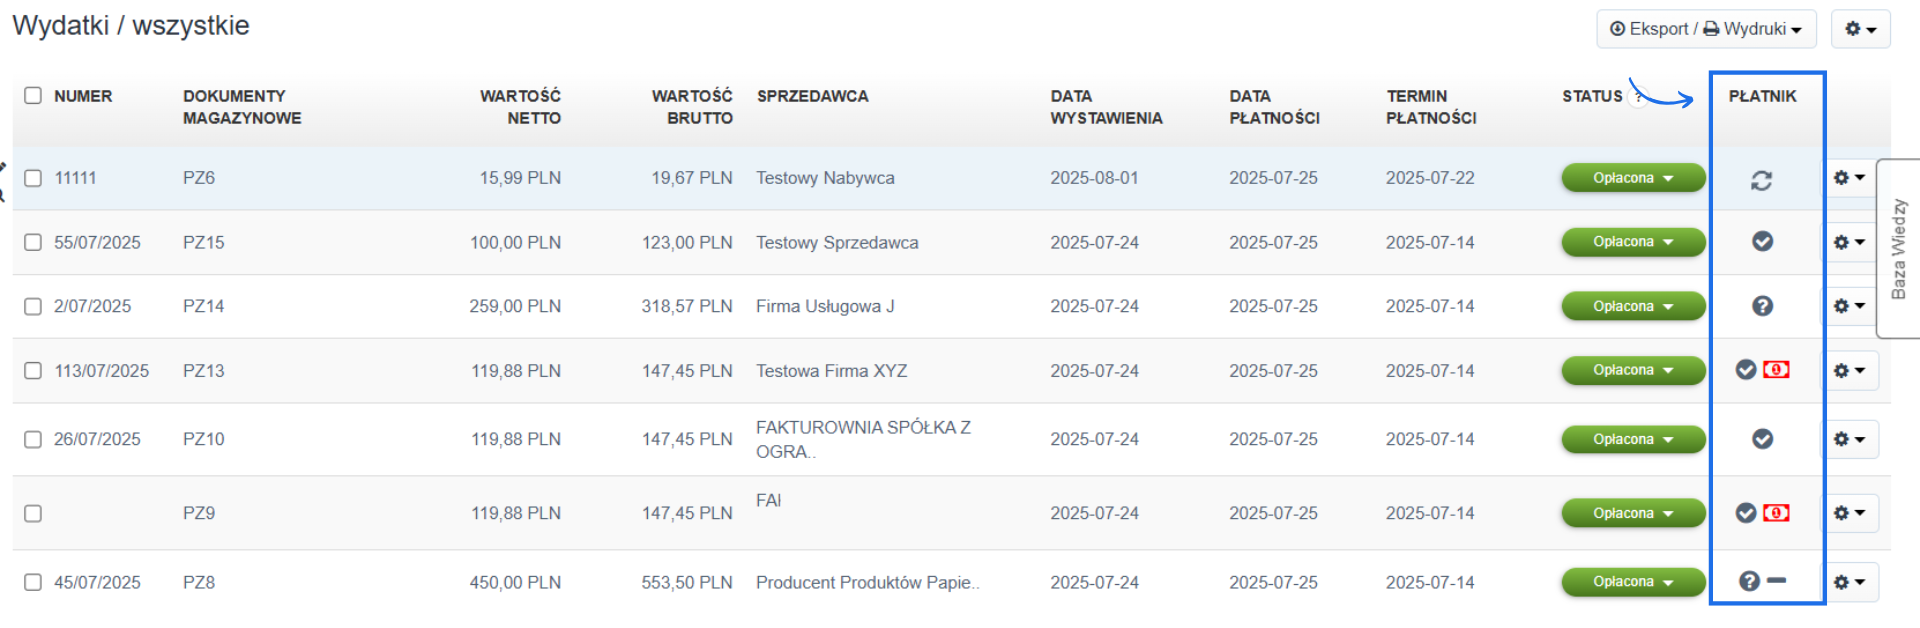Viewport: 1920px width, 628px height.
Task: Open the Eksport / Wydruki dropdown
Action: tap(1705, 28)
